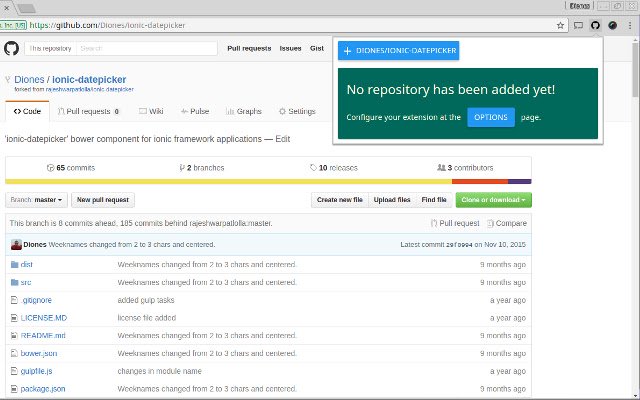The height and width of the screenshot is (400, 640).
Task: Click the GitHub octocat logo
Action: click(11, 49)
